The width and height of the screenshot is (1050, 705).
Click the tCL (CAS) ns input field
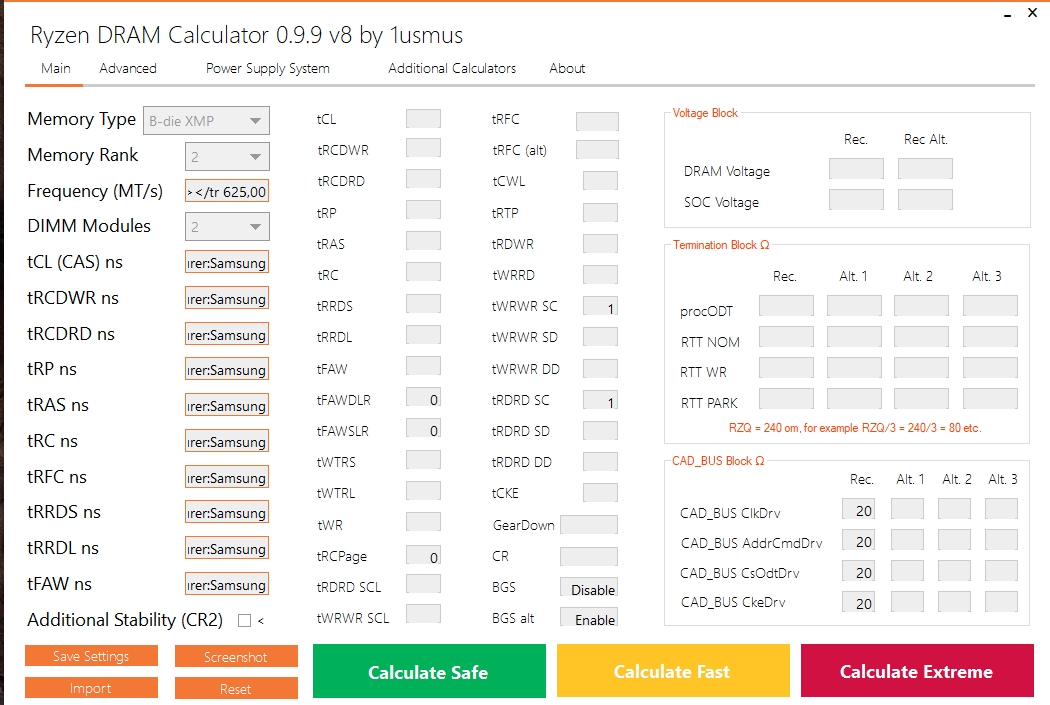tap(227, 262)
